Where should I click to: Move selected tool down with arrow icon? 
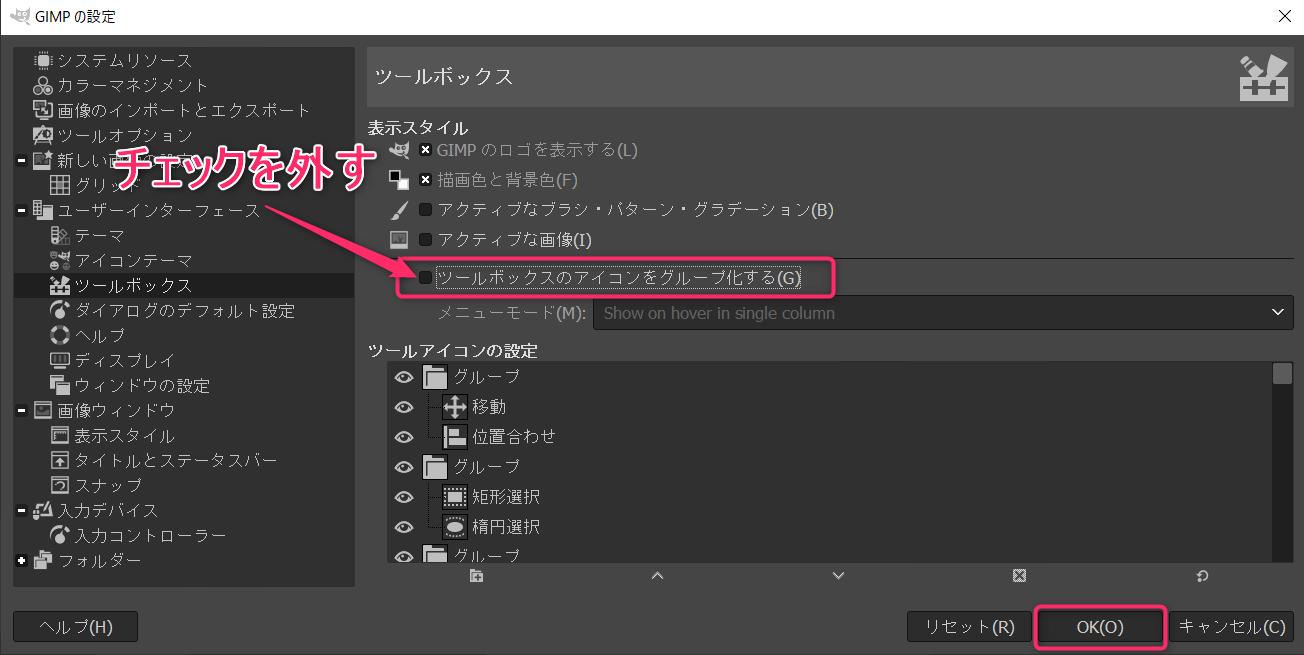(x=838, y=576)
